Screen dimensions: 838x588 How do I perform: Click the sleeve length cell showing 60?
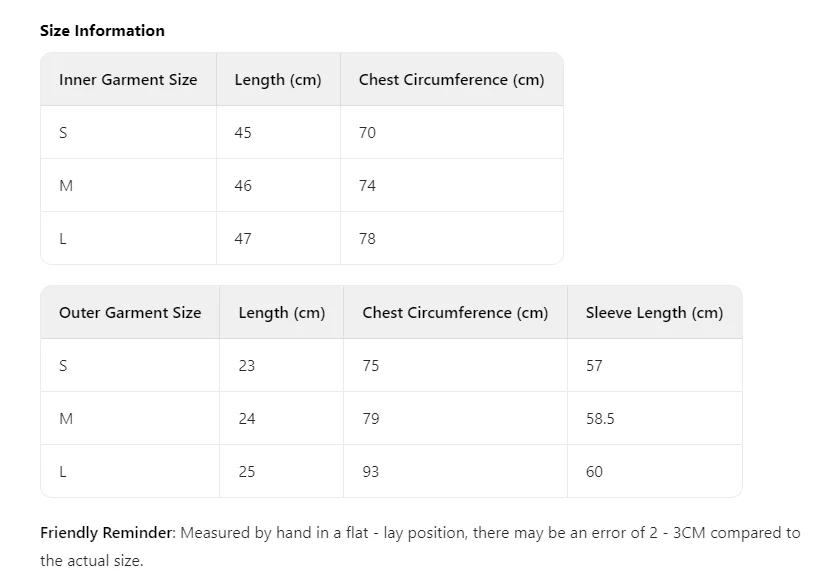point(594,472)
